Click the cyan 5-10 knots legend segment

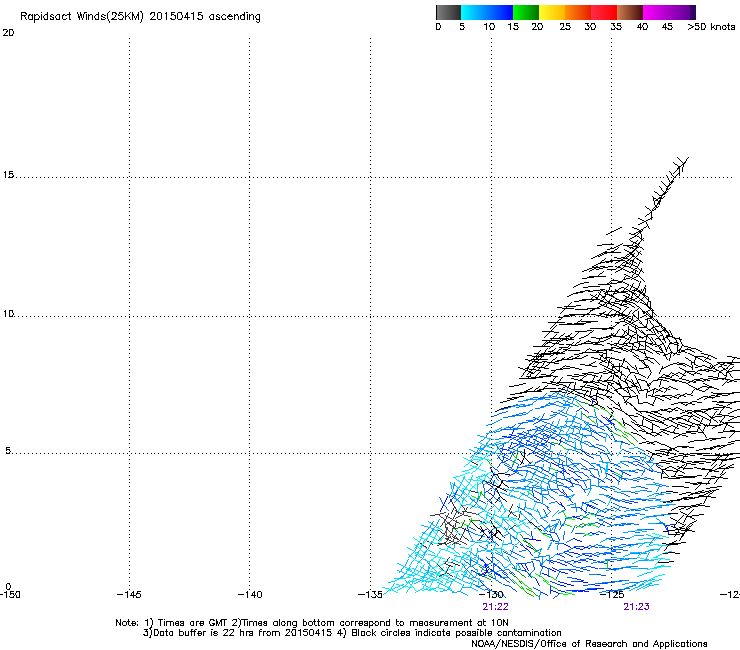coord(474,12)
